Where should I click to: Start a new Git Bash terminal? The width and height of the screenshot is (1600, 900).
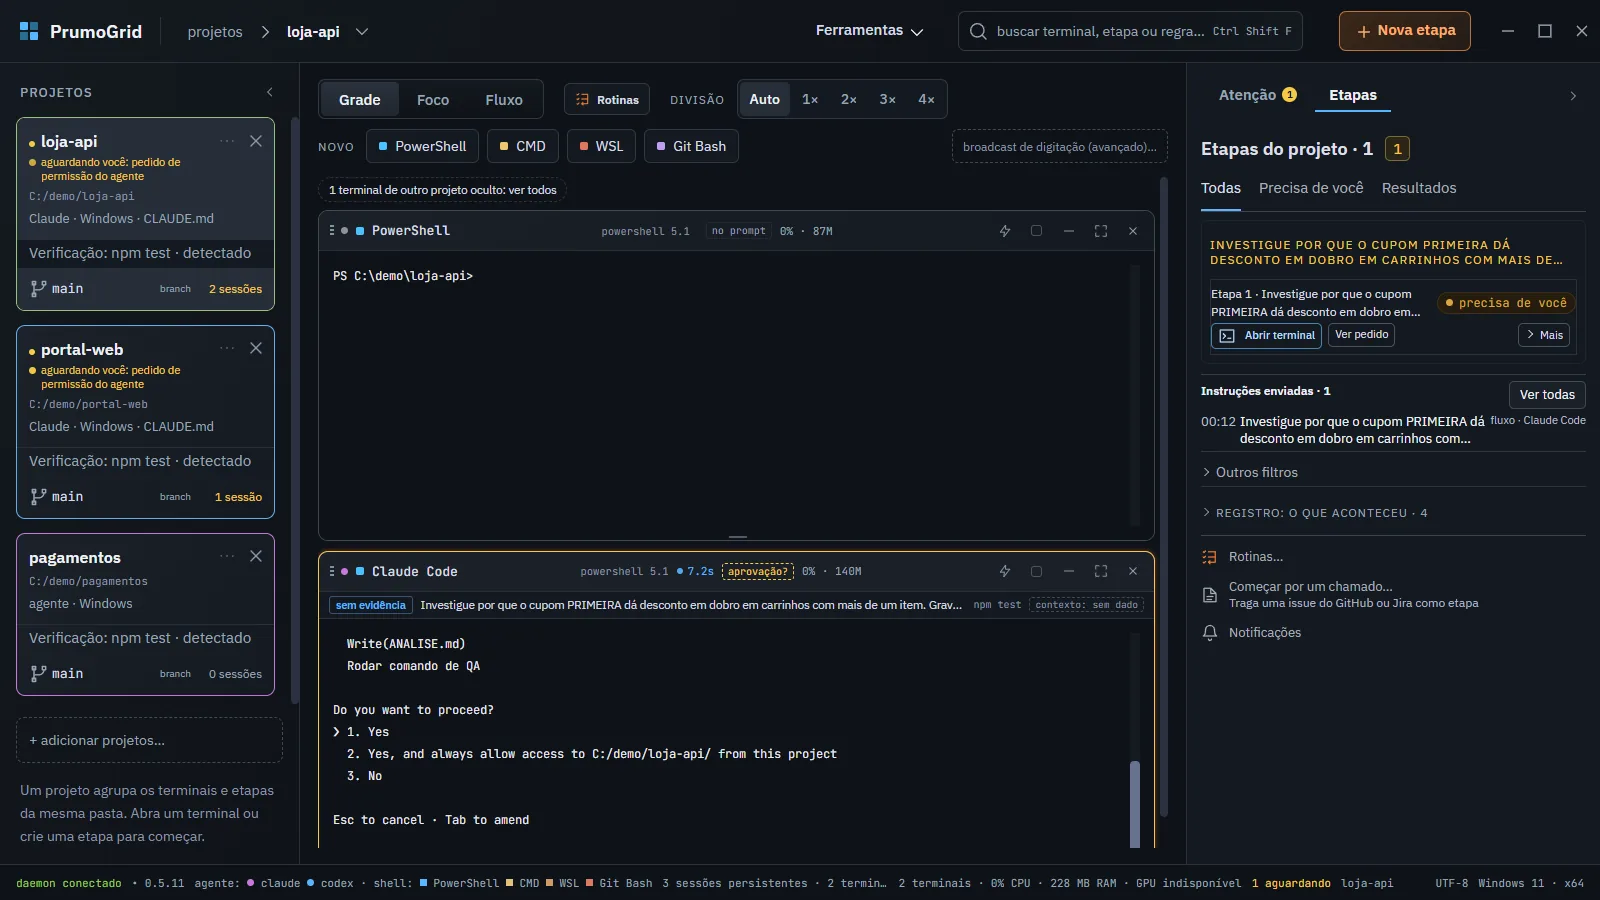tap(691, 146)
